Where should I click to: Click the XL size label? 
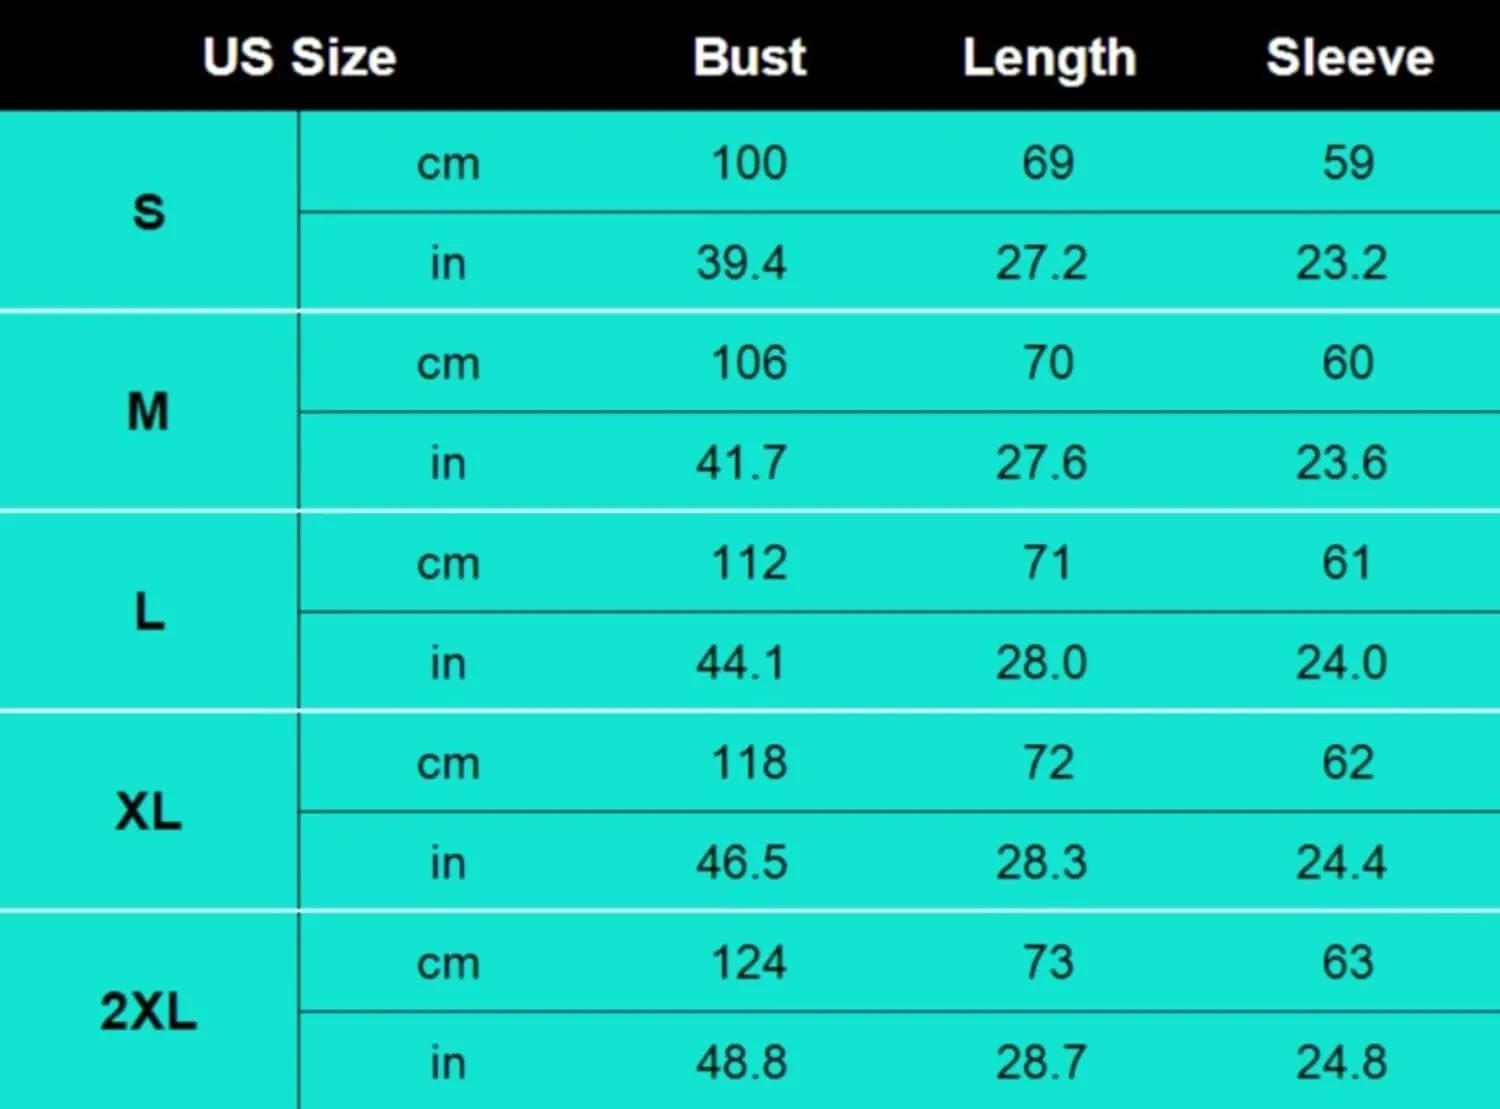pos(148,811)
